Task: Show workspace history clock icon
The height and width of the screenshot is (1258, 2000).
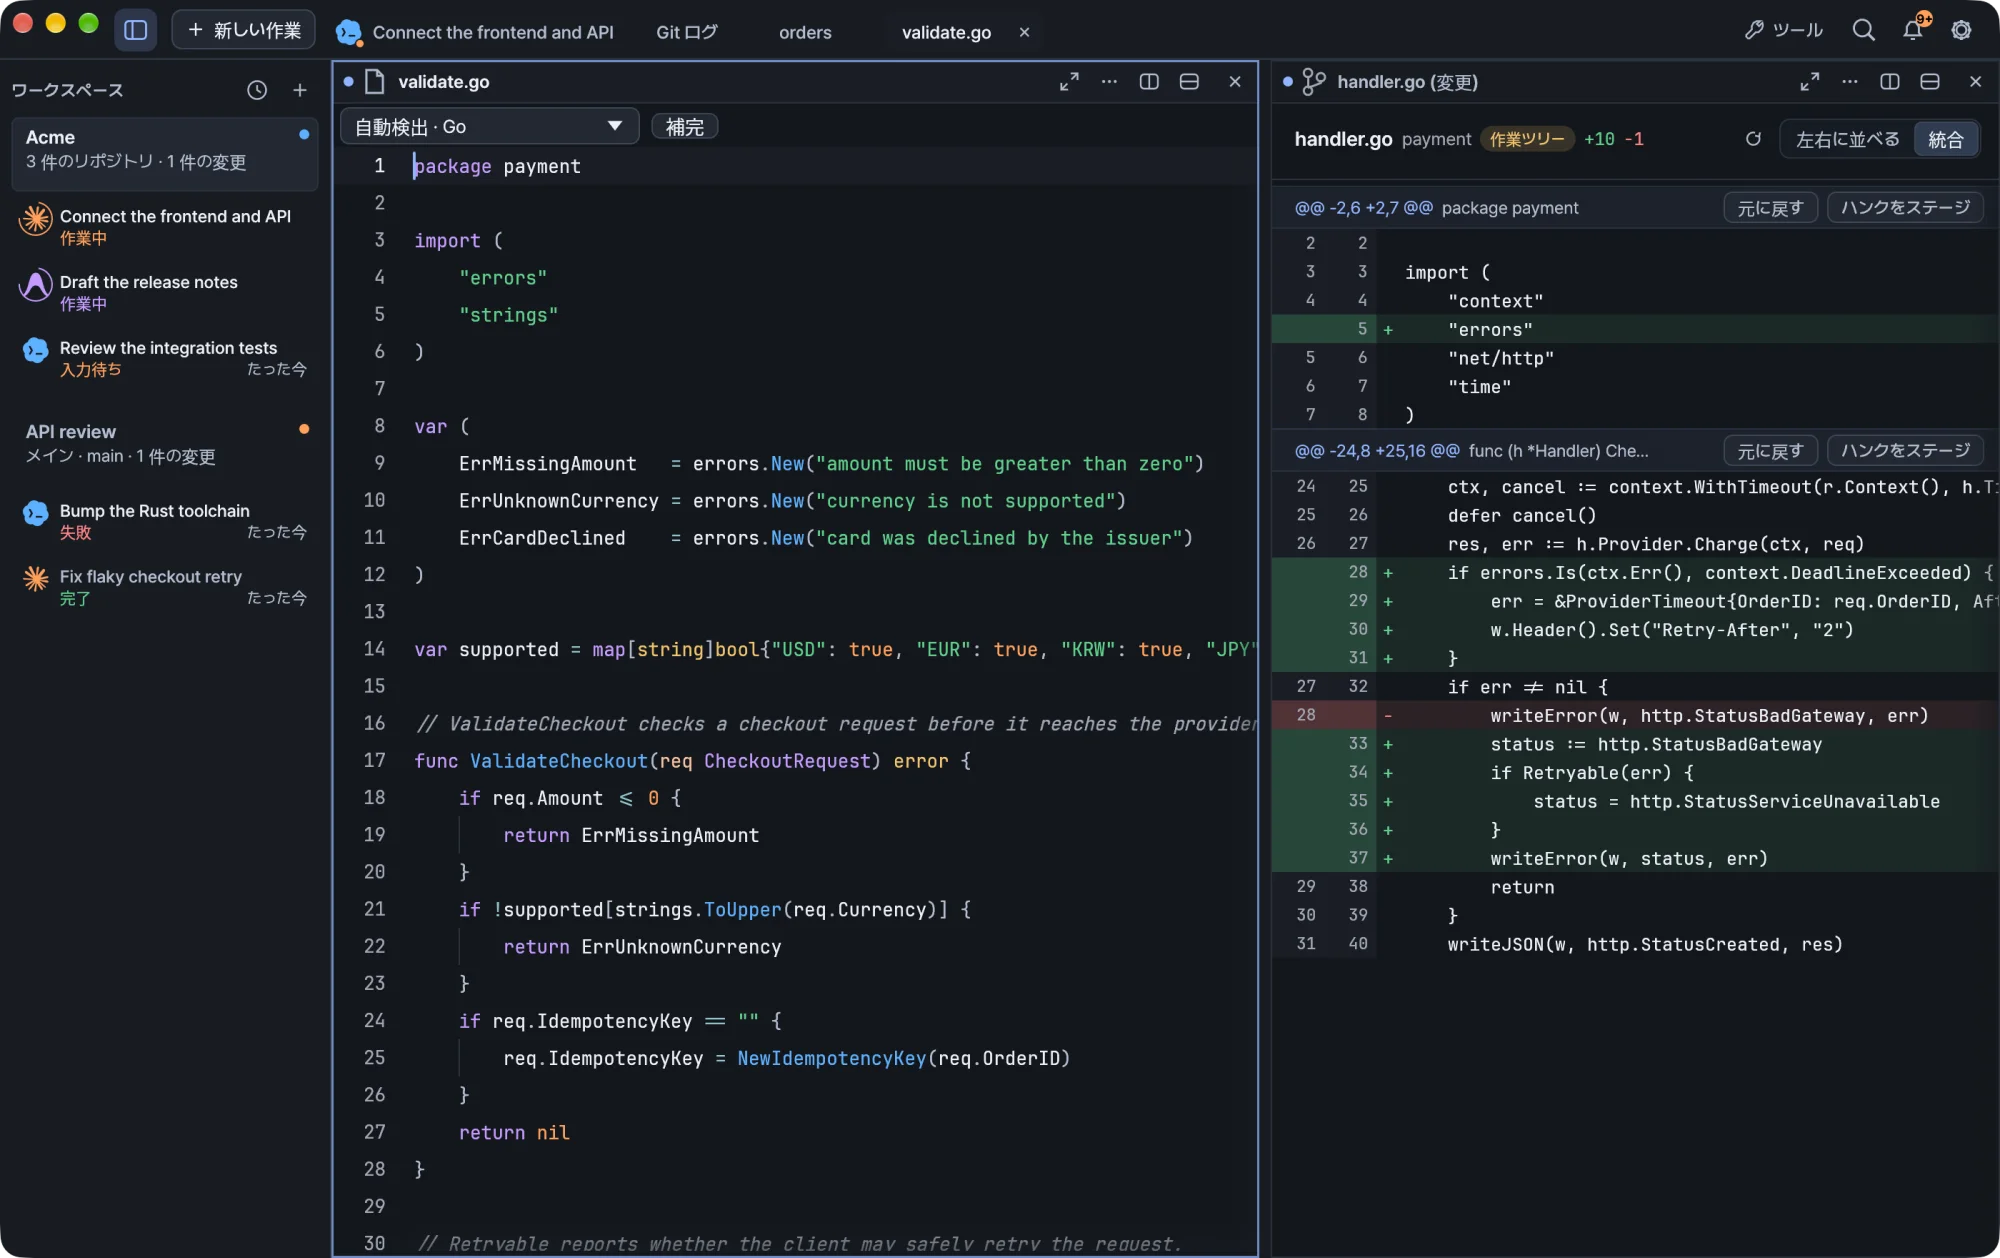Action: coord(257,90)
